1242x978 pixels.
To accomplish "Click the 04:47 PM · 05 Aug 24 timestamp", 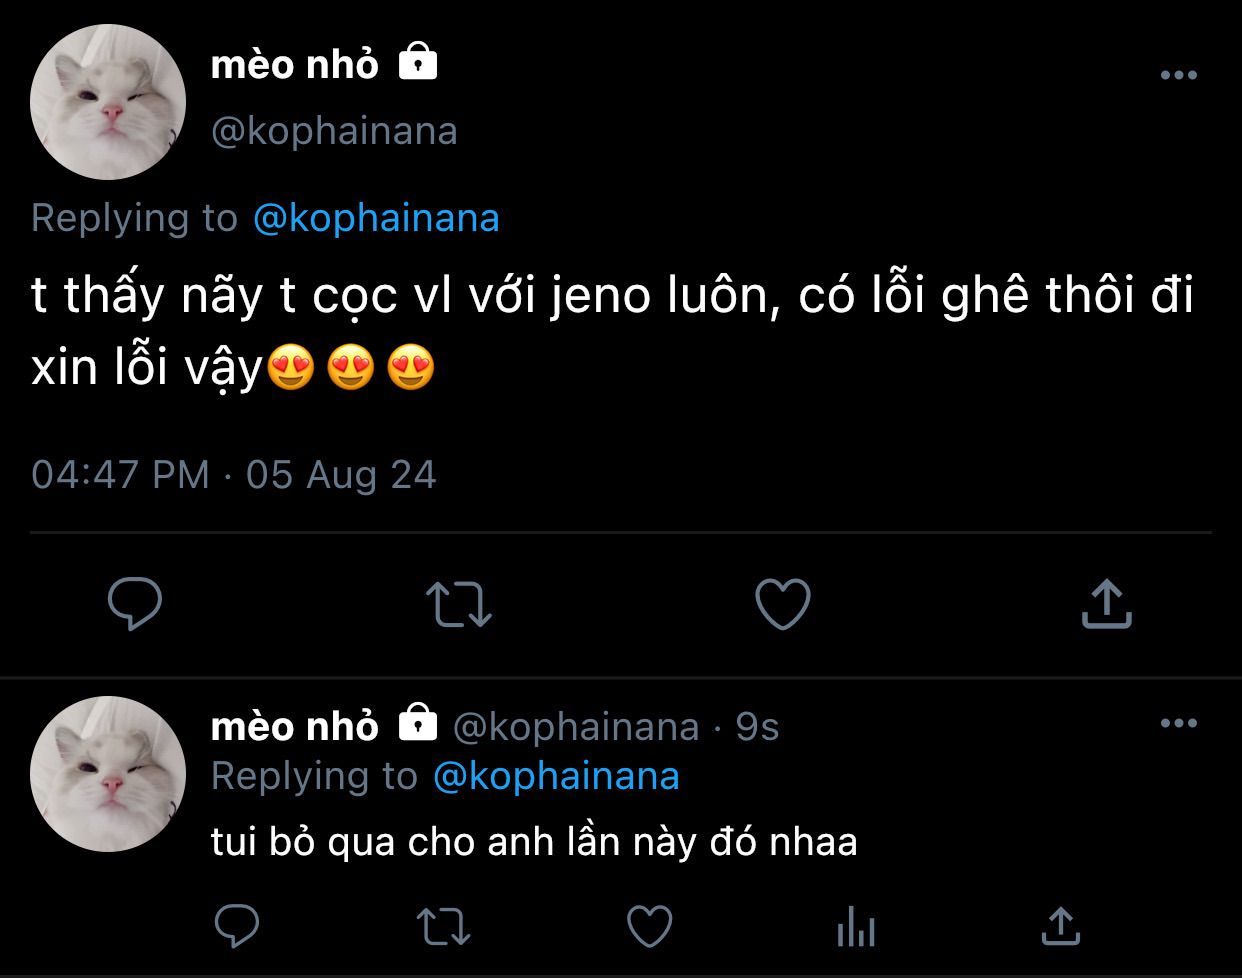I will tap(234, 474).
